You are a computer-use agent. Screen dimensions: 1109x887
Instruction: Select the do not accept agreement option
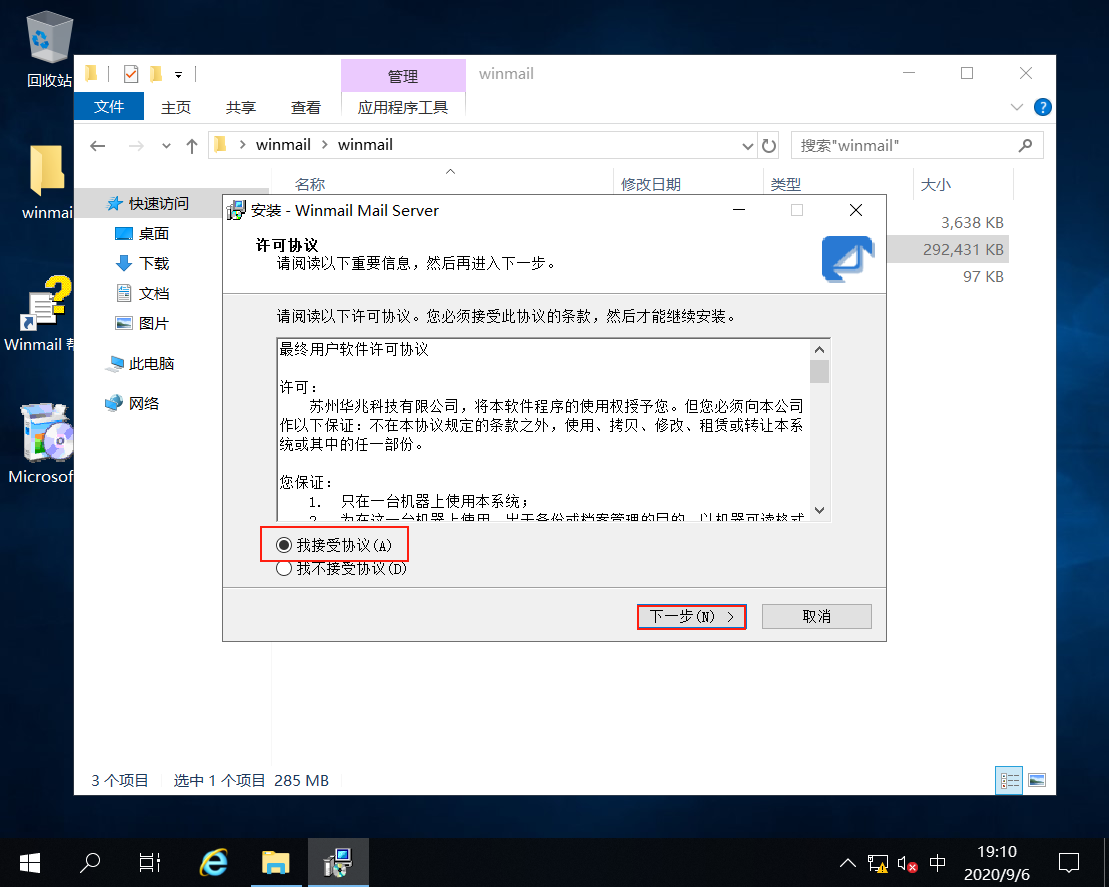pyautogui.click(x=284, y=568)
